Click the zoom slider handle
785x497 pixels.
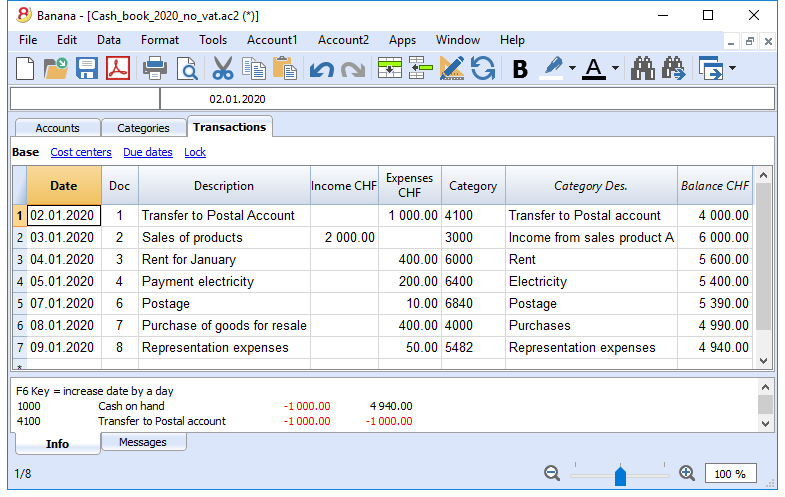tap(620, 475)
